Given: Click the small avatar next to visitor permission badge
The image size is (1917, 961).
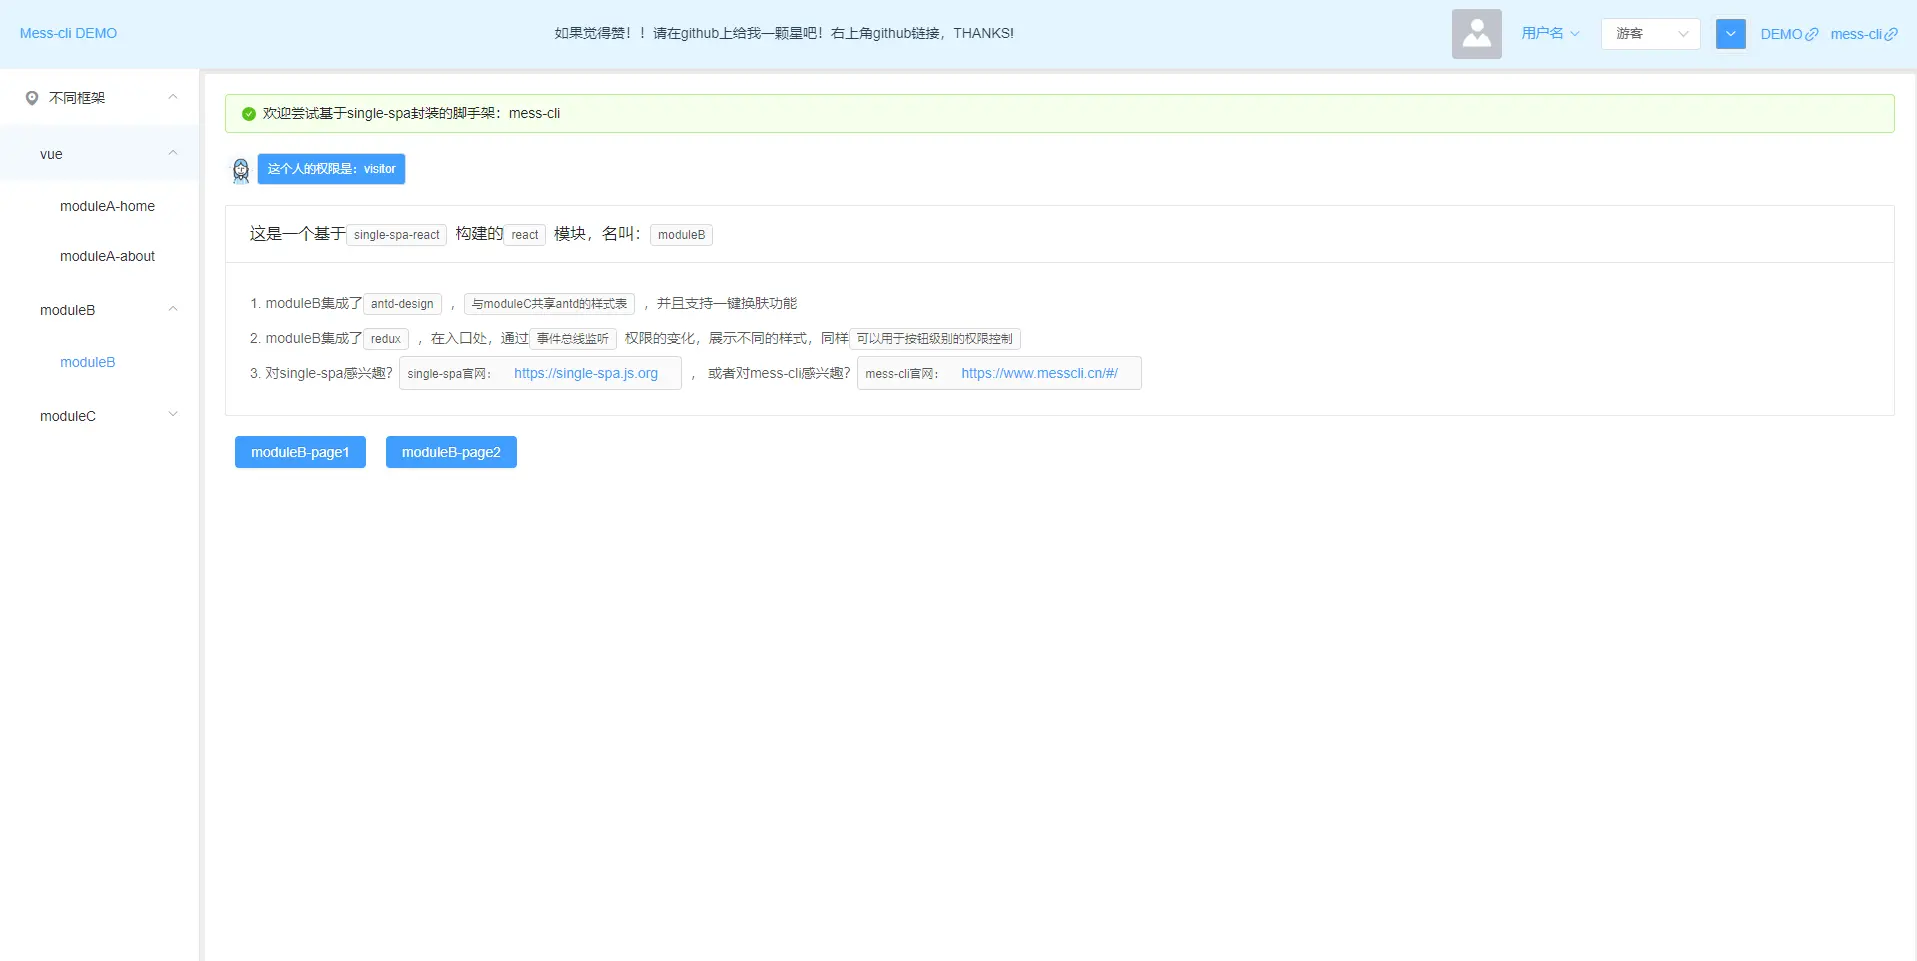Looking at the screenshot, I should tap(240, 169).
